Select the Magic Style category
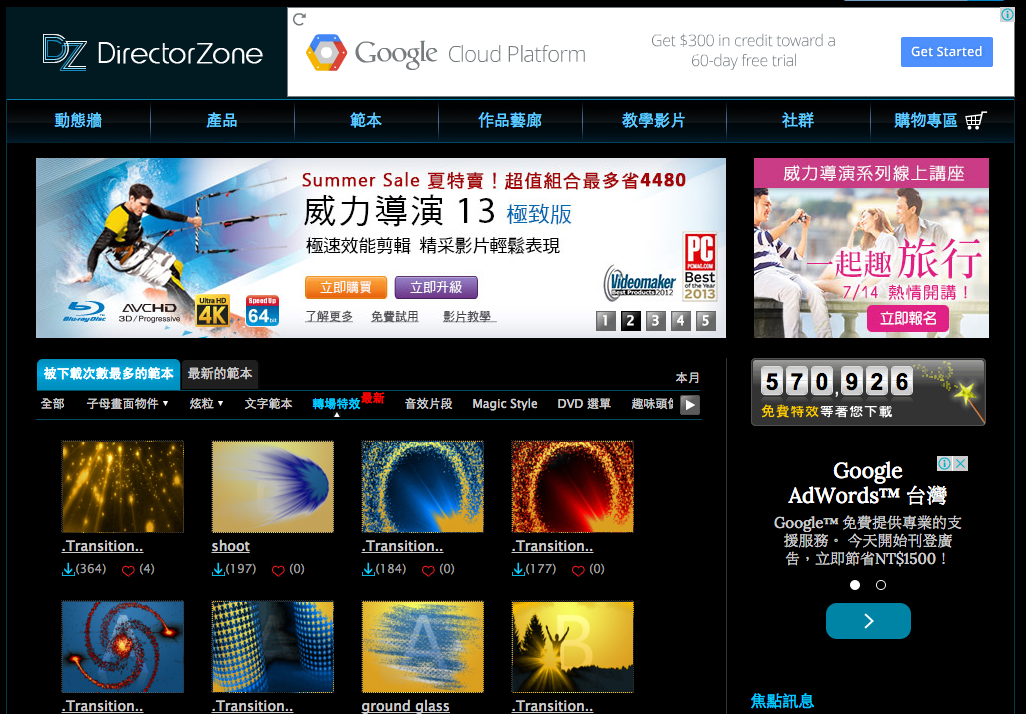 (504, 404)
